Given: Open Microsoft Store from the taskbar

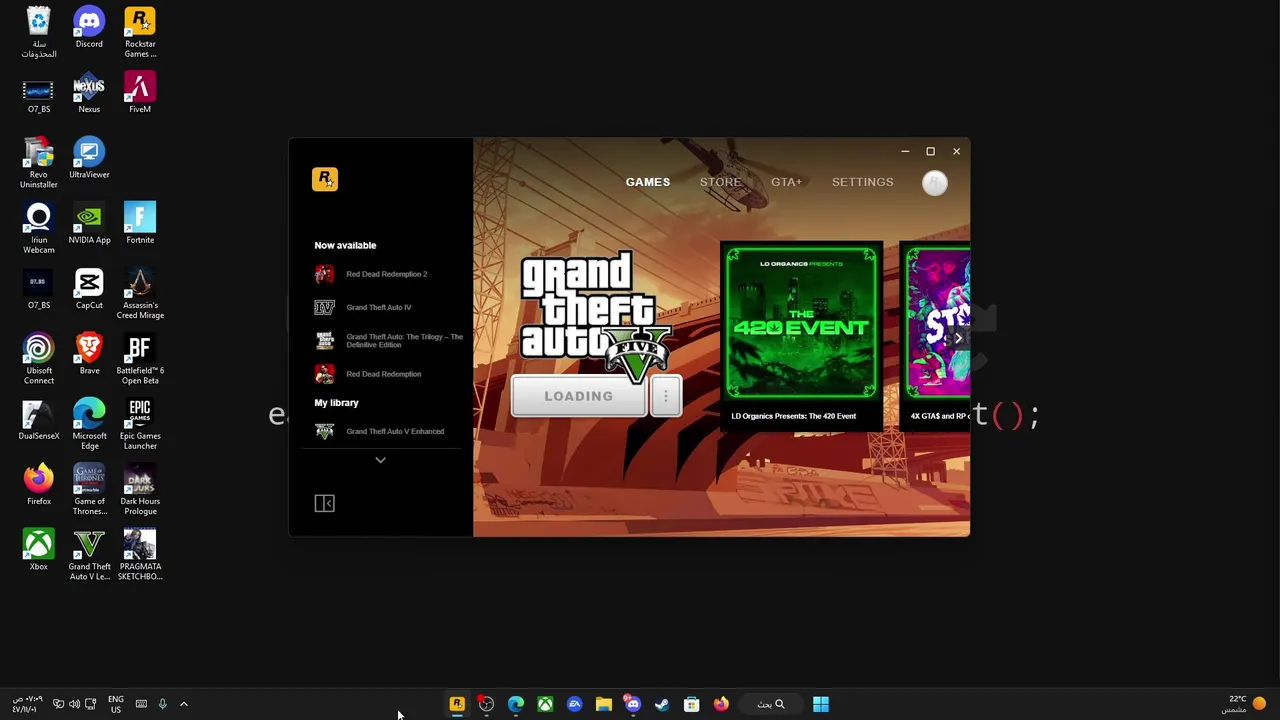Looking at the screenshot, I should 691,704.
